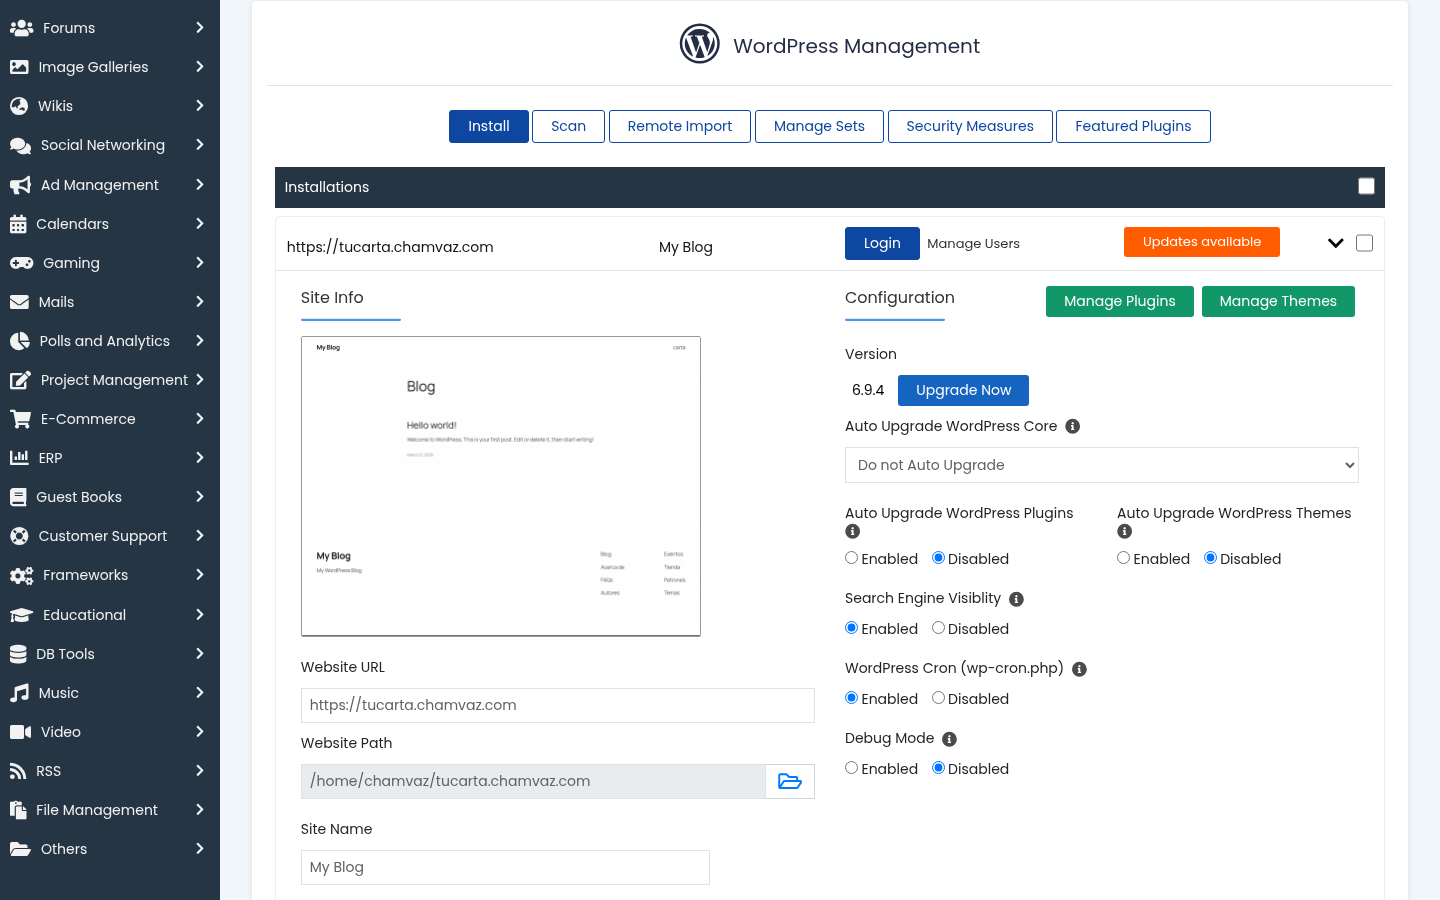Expand the Video category arrow
Viewport: 1440px width, 900px height.
coord(200,732)
